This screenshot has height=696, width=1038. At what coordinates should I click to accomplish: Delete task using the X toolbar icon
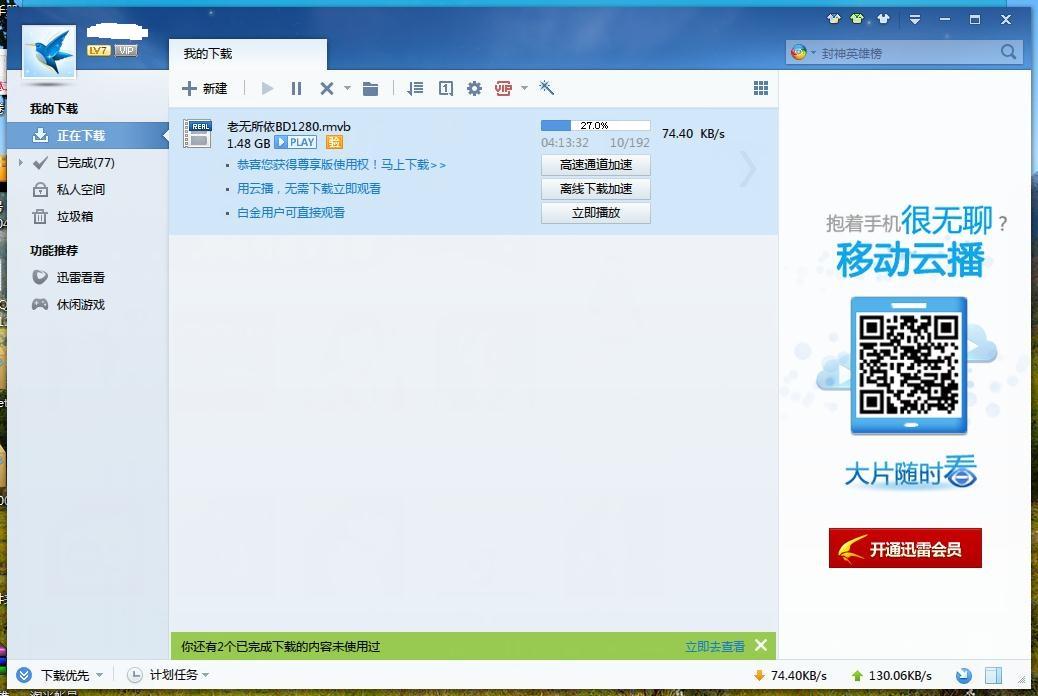coord(326,88)
